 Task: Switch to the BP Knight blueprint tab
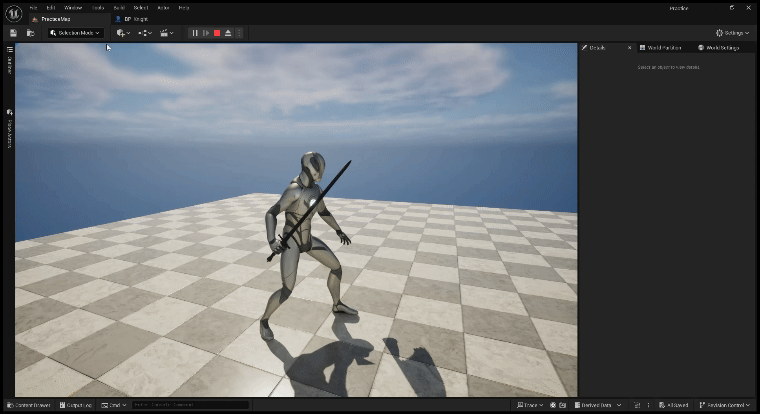(x=132, y=19)
